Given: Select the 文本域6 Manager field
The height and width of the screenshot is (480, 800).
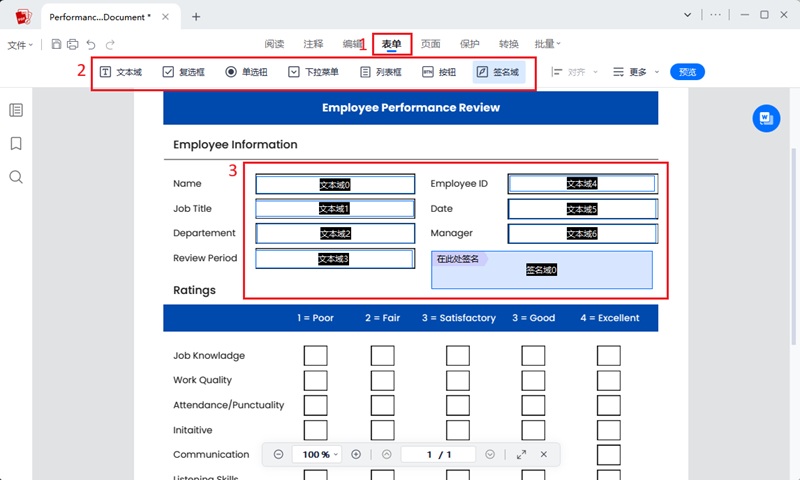Looking at the screenshot, I should pyautogui.click(x=583, y=234).
